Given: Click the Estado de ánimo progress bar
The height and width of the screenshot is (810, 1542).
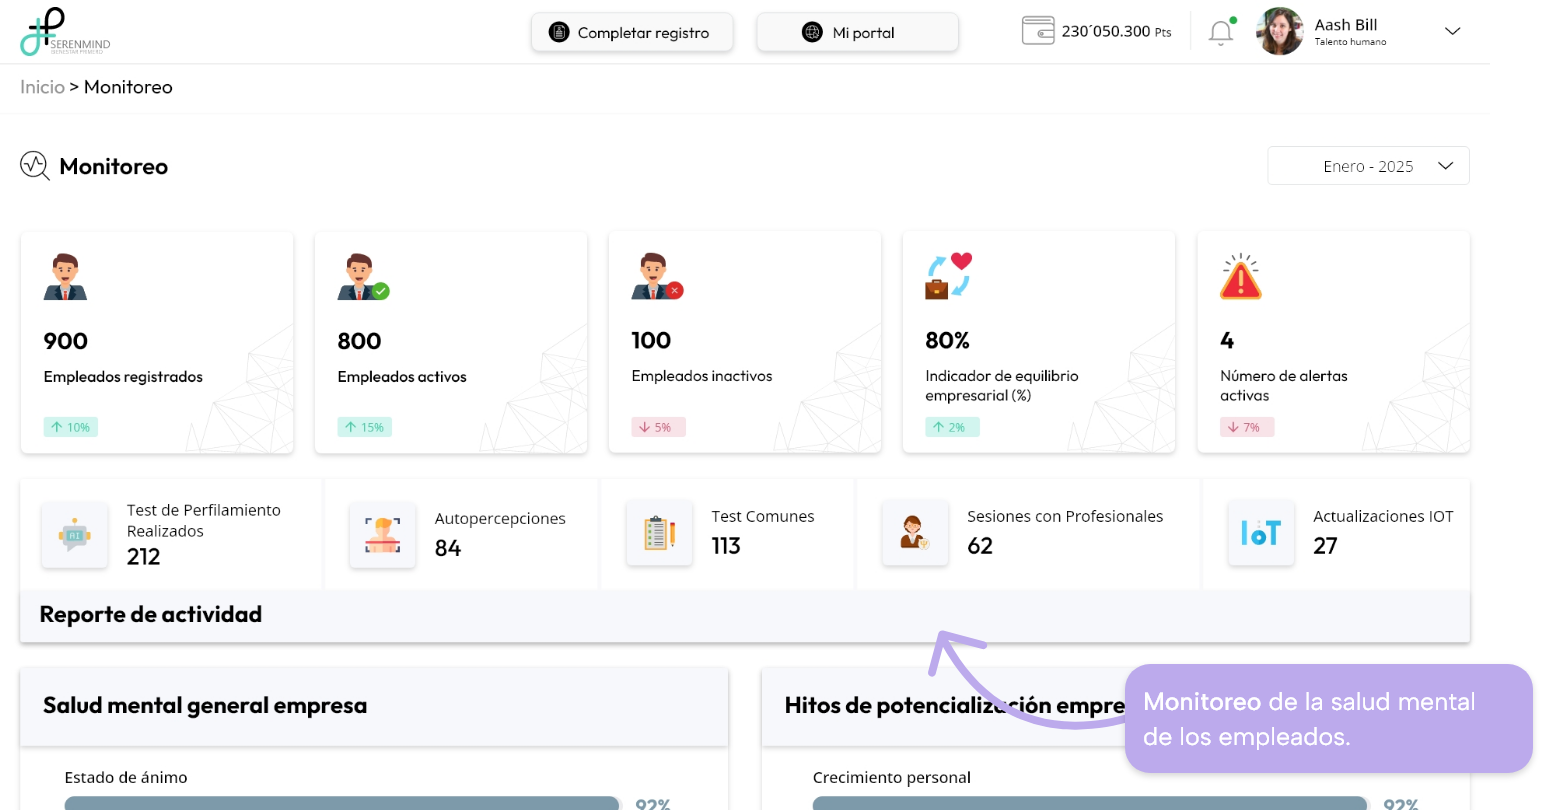Looking at the screenshot, I should [x=341, y=802].
